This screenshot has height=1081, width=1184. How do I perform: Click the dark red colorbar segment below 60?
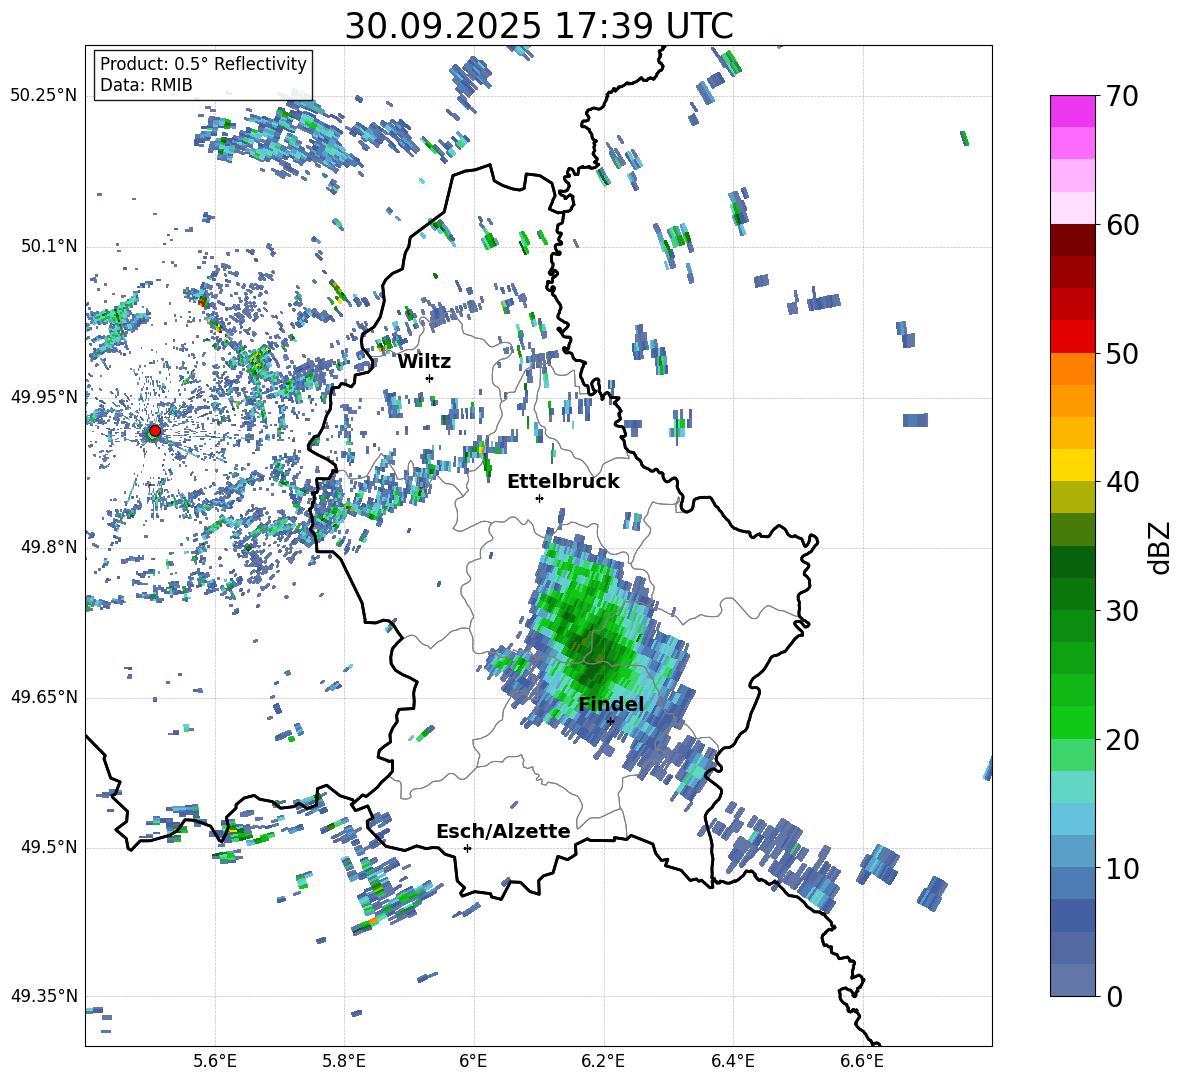coord(1072,240)
